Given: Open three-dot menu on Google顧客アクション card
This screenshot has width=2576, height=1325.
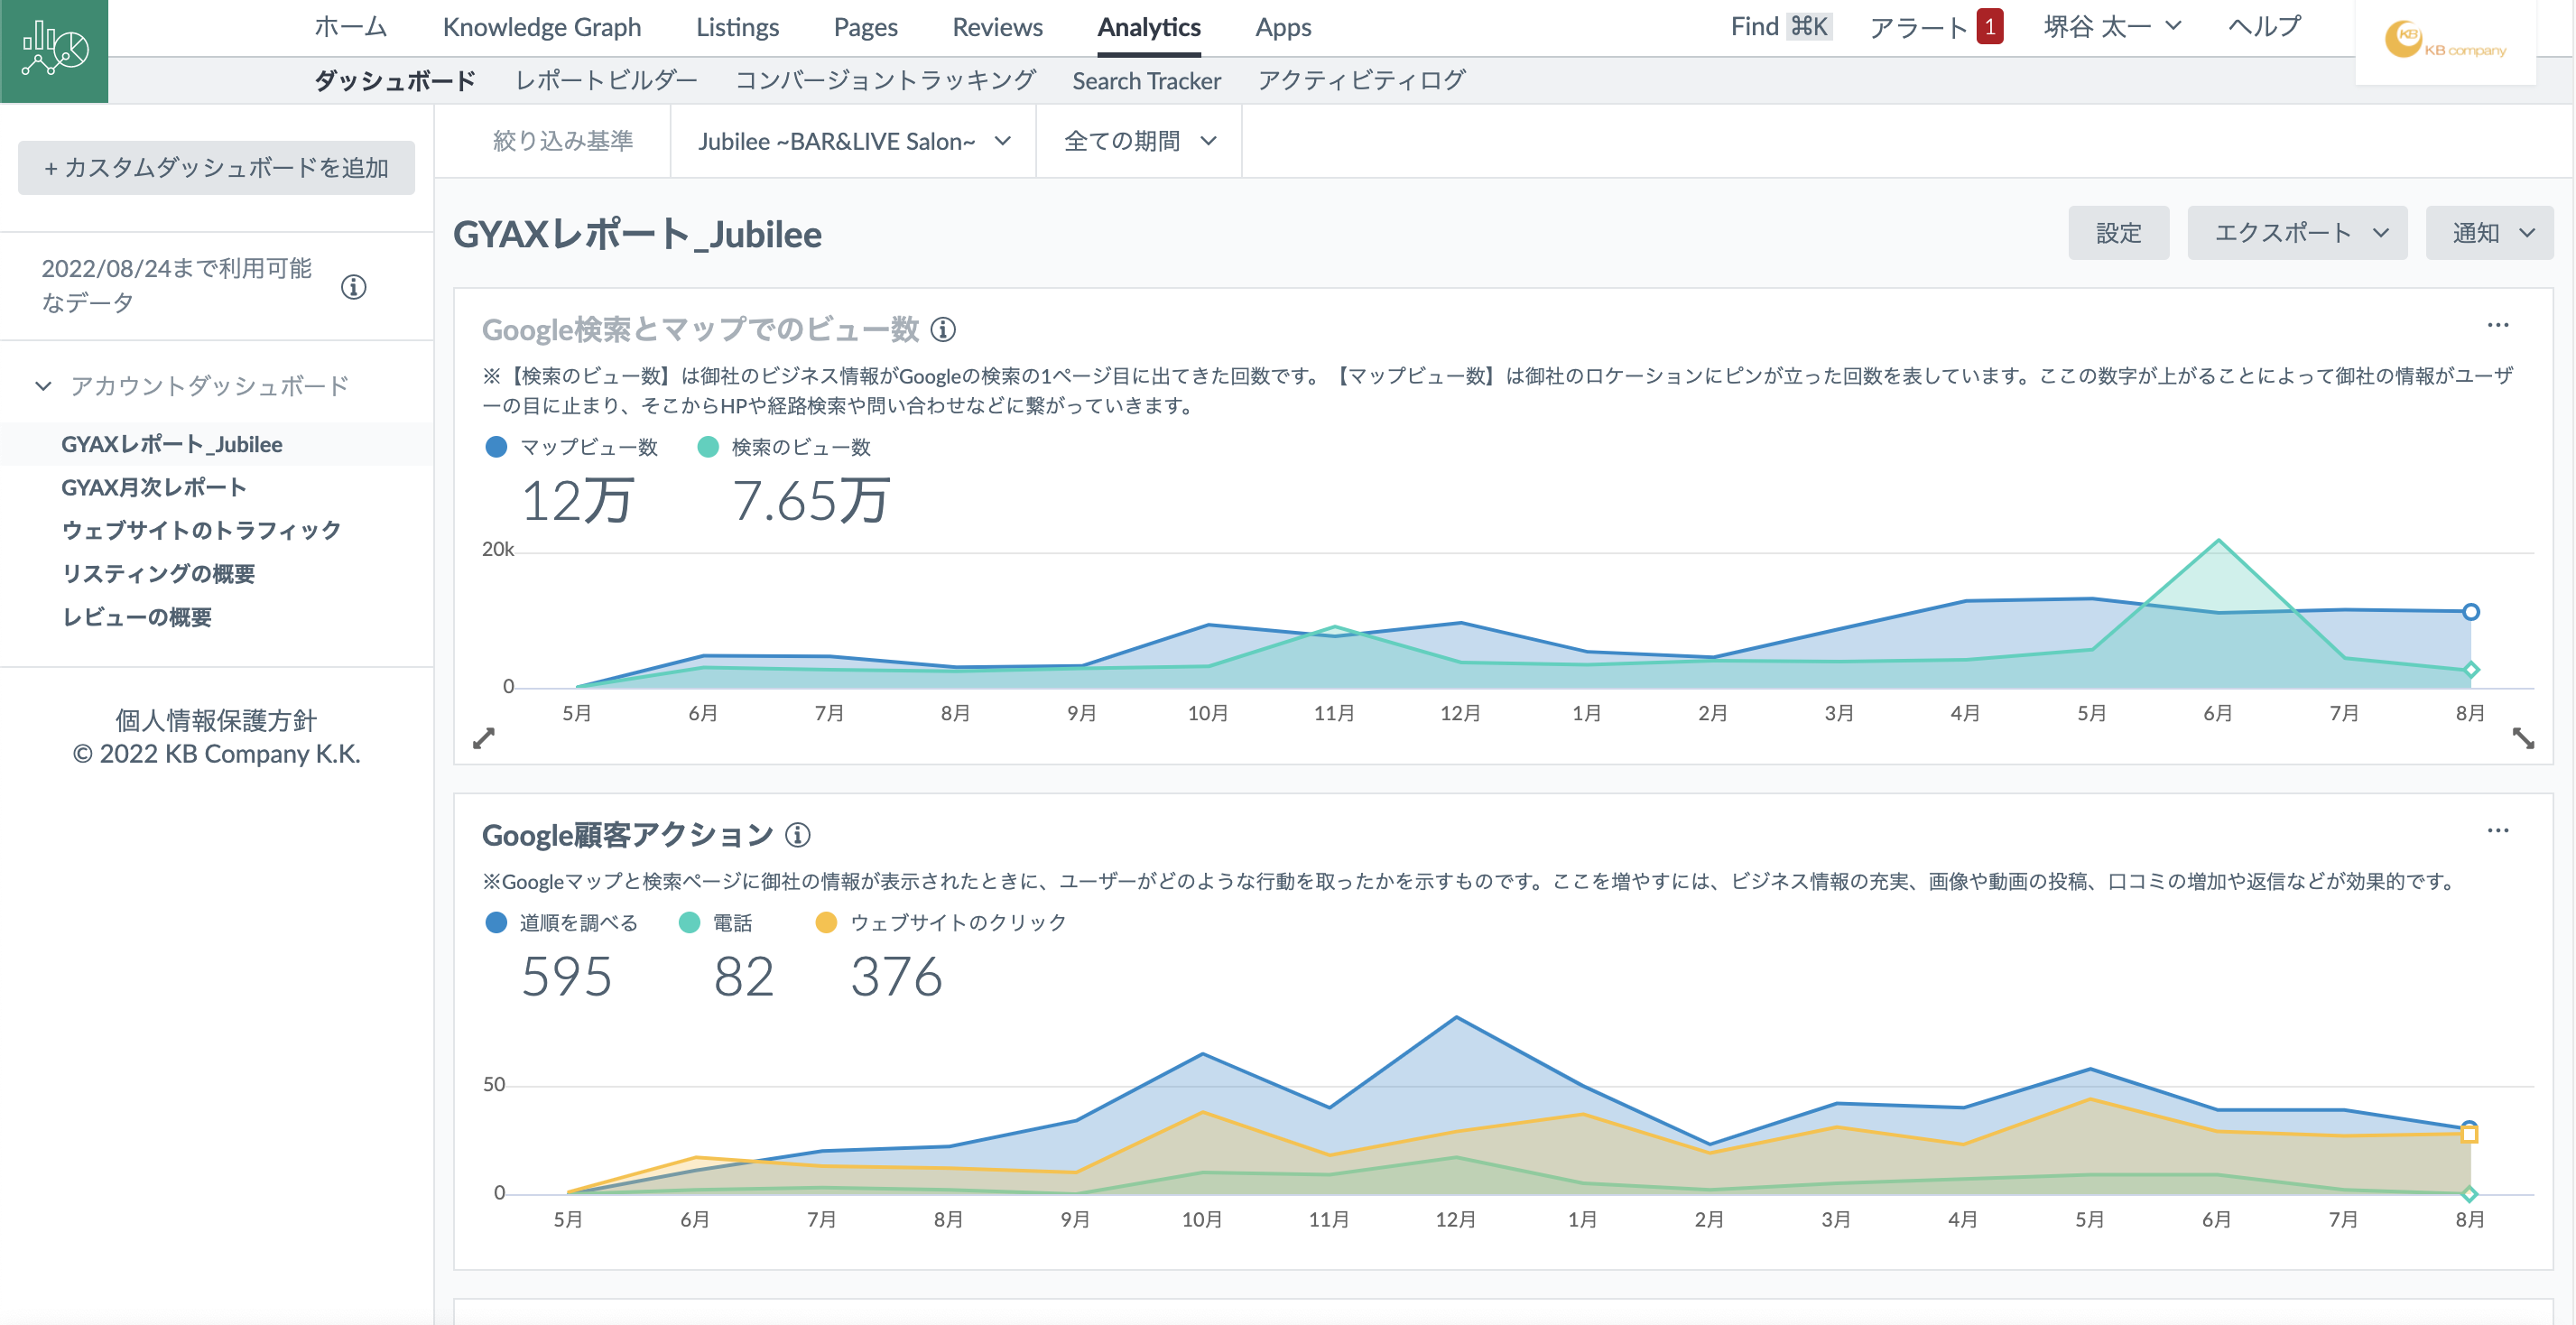Looking at the screenshot, I should [2497, 830].
